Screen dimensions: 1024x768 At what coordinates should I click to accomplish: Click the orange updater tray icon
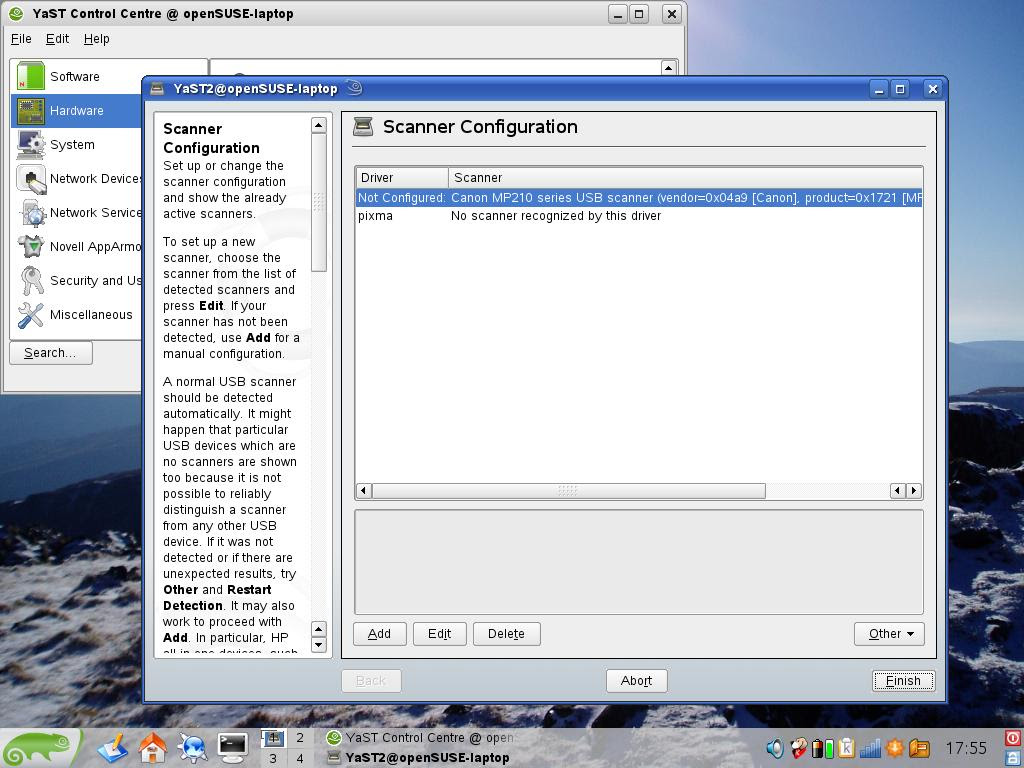coord(894,748)
